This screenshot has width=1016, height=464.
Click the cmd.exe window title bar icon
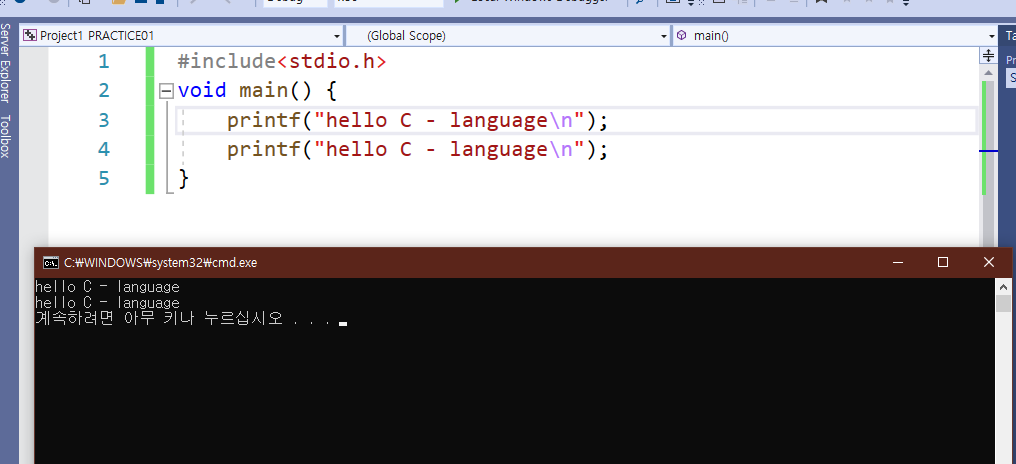[x=49, y=262]
